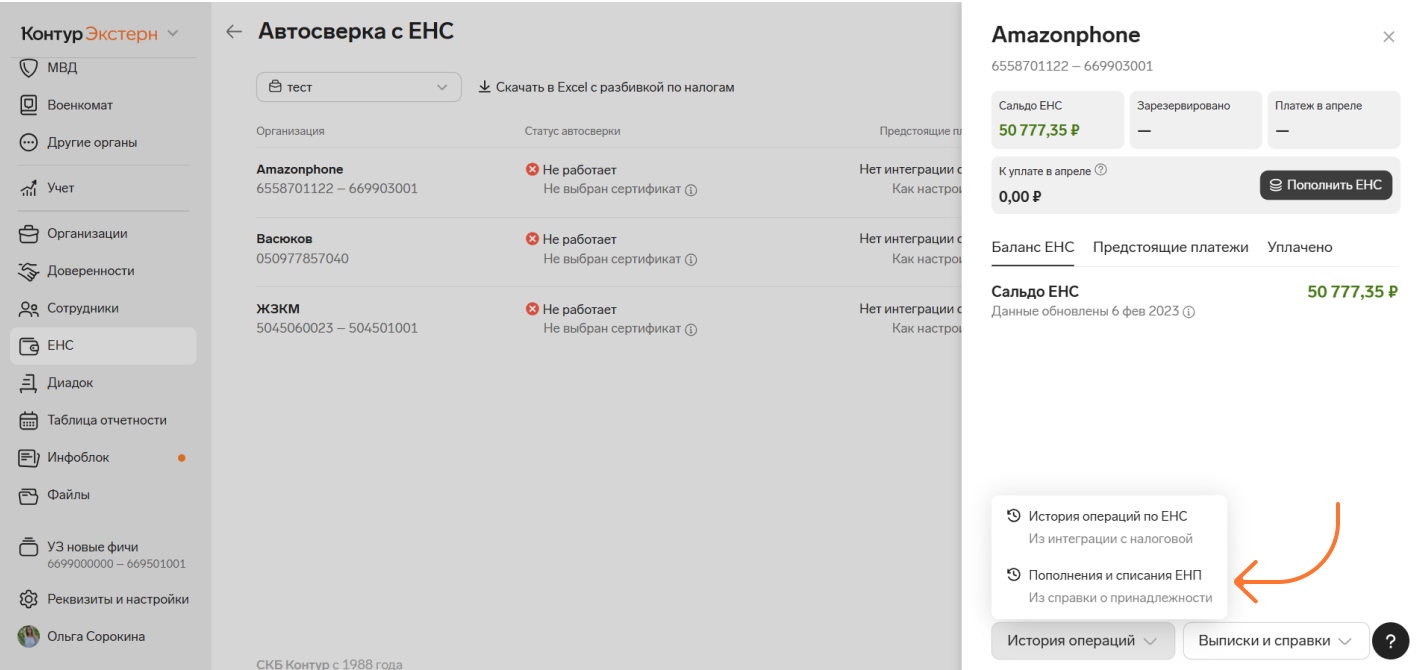Screen dimensions: 1418x670
Task: Expand the тест organization group dropdown
Action: coord(359,87)
